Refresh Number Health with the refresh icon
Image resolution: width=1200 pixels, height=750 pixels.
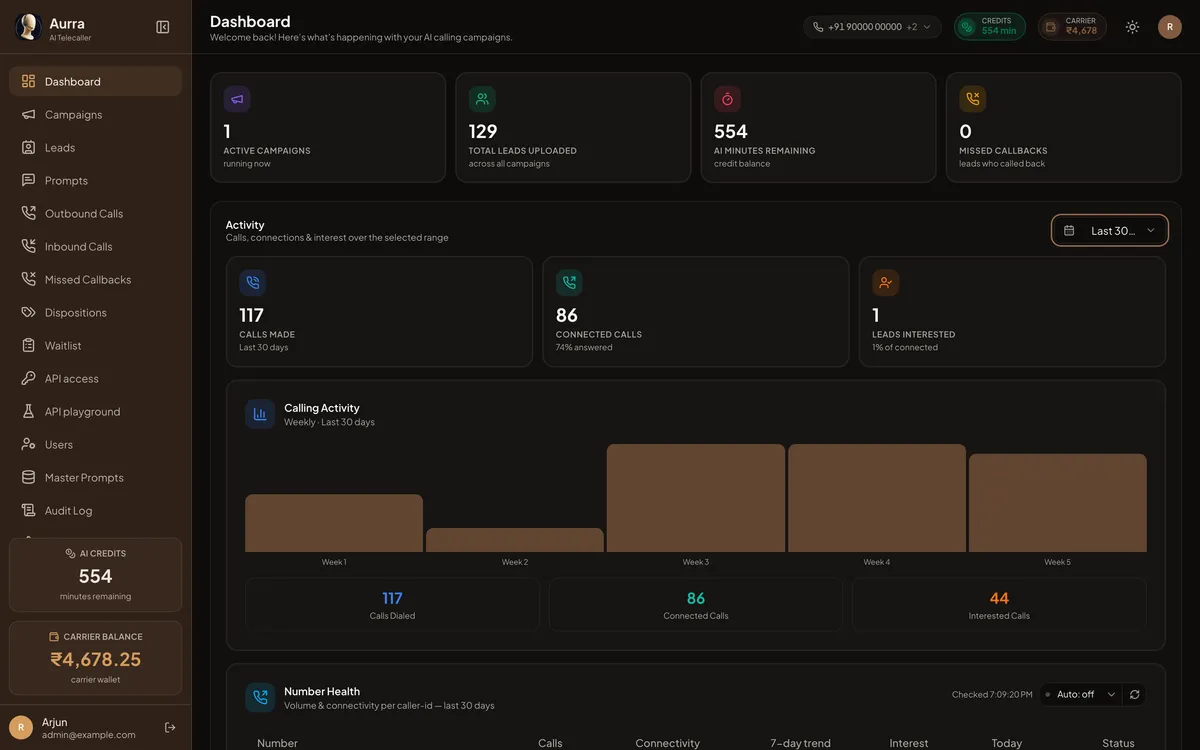coord(1134,694)
